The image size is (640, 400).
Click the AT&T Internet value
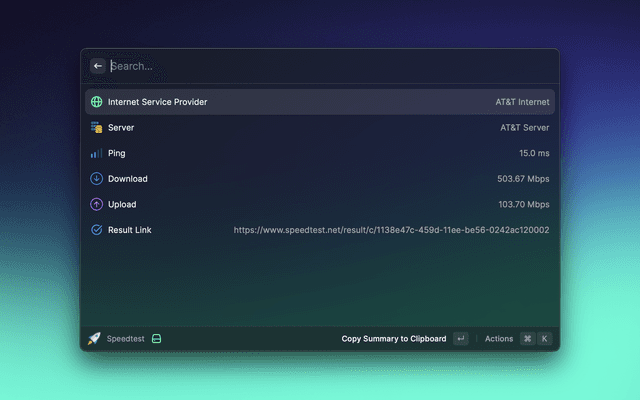tap(522, 102)
